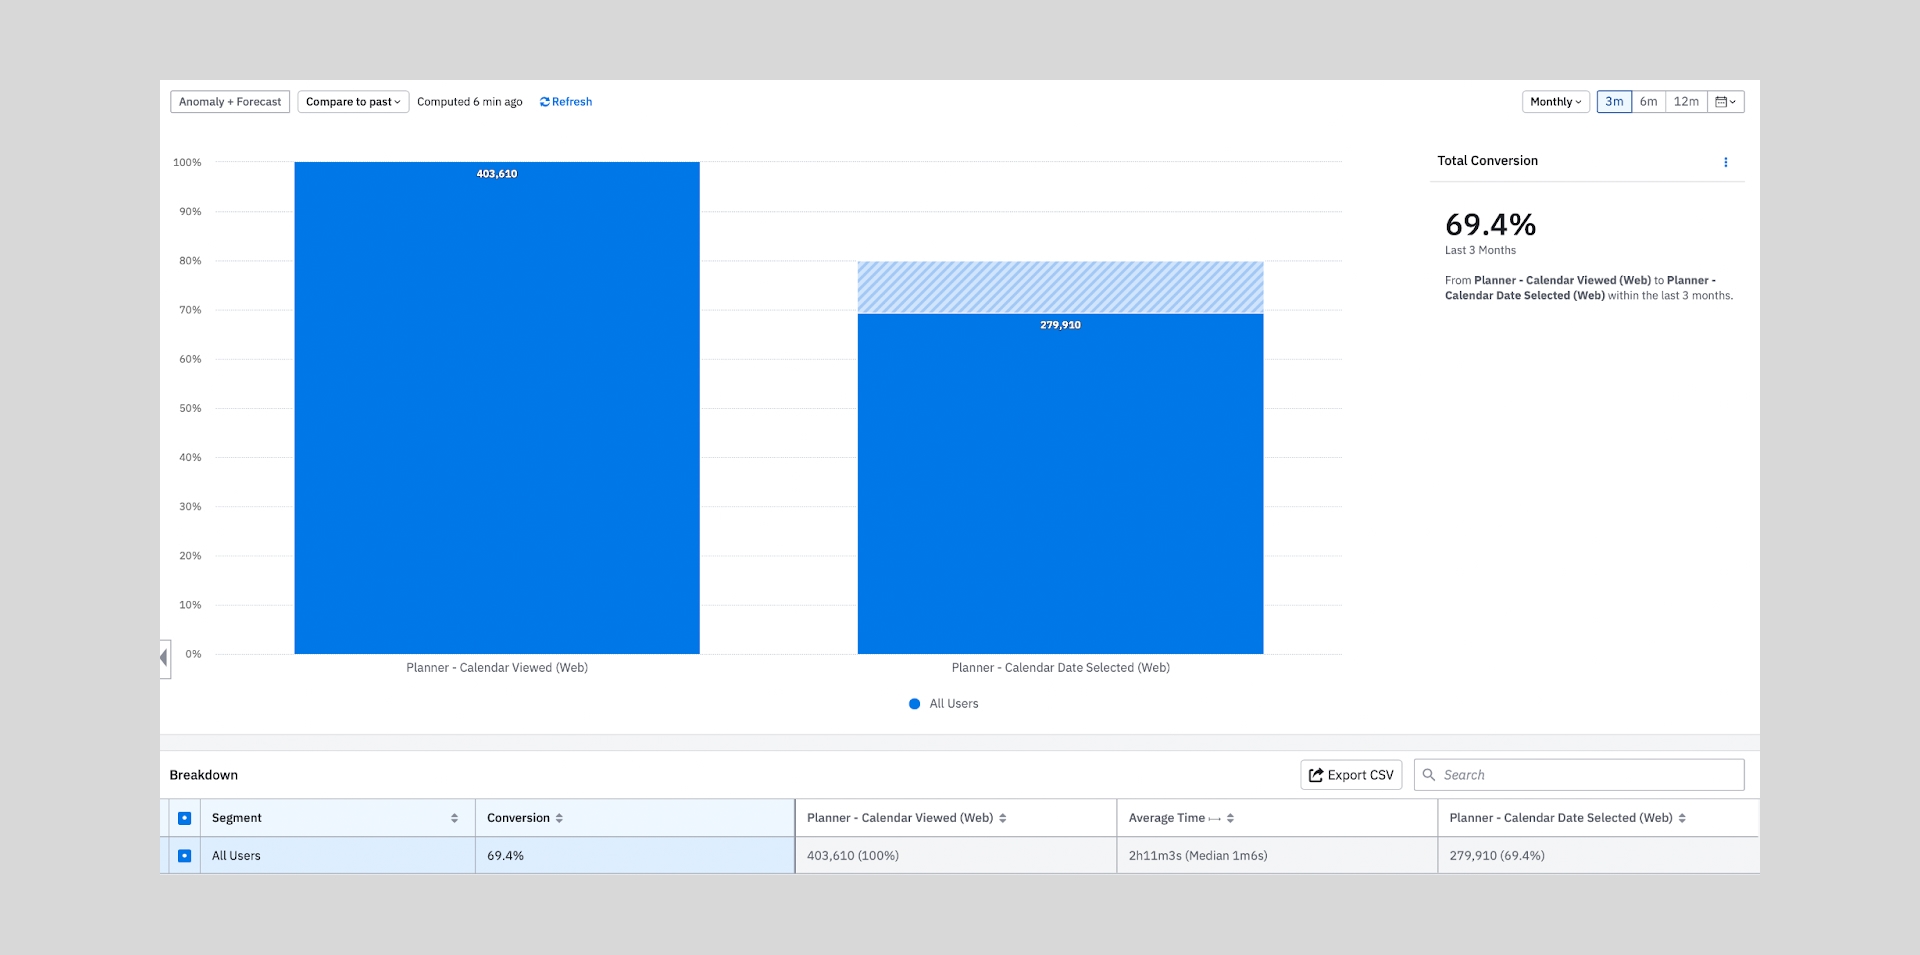The width and height of the screenshot is (1920, 955).
Task: Select the 6m time range
Action: click(x=1648, y=102)
